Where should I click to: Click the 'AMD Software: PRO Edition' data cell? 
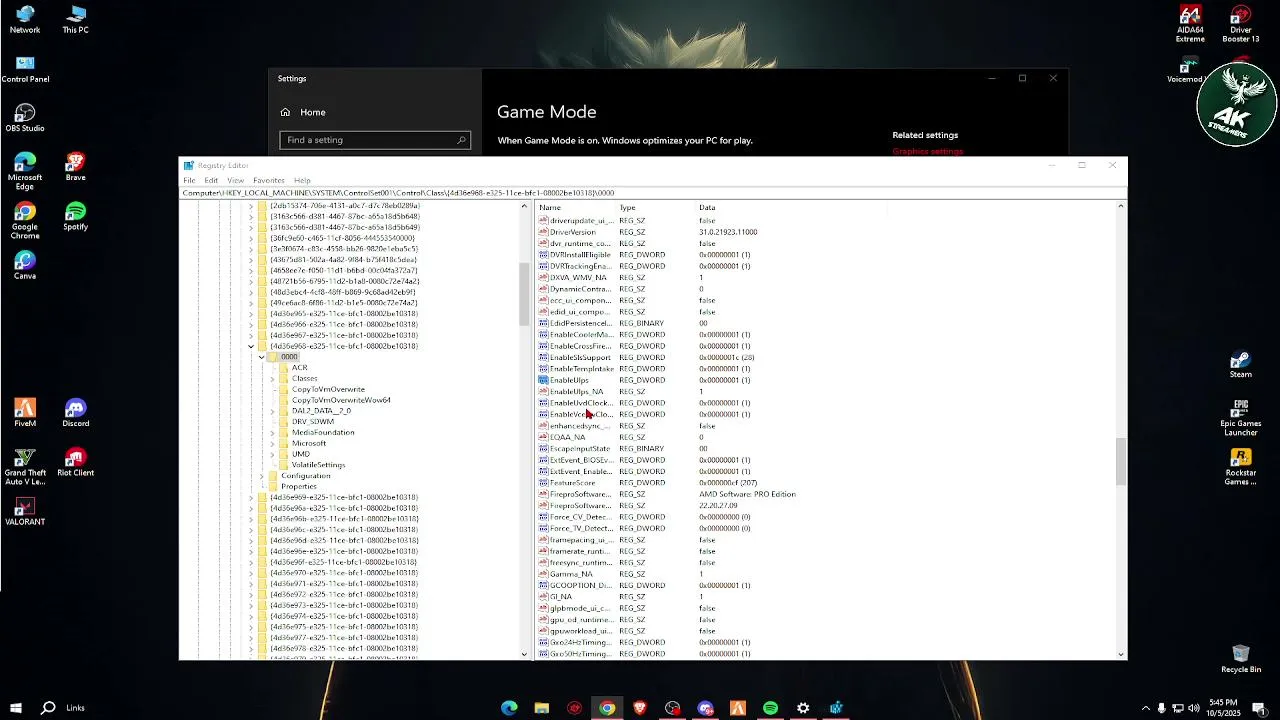pyautogui.click(x=748, y=494)
